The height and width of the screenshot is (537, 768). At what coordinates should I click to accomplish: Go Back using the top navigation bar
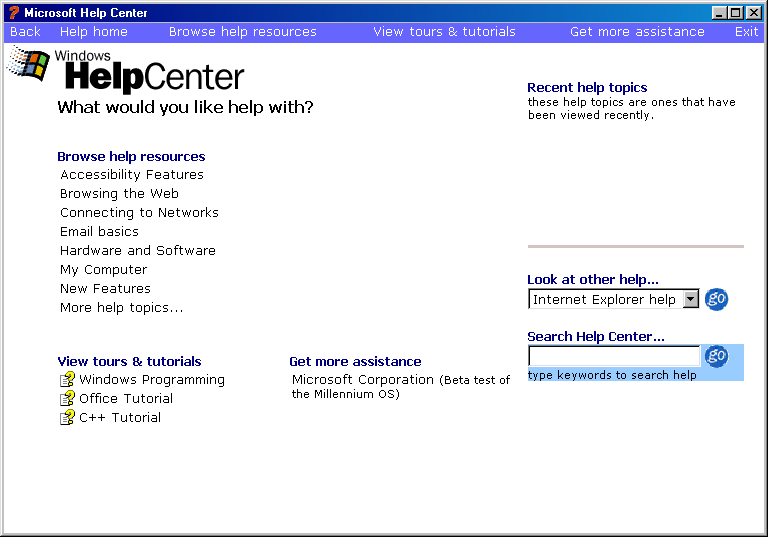25,32
